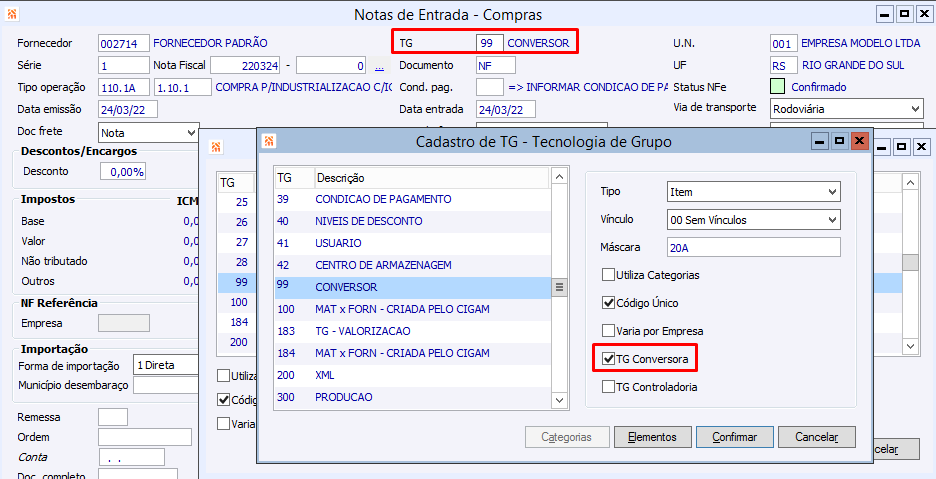Click scroll-up arrow in background window right list
Screen dimensions: 936x479
[x=910, y=183]
